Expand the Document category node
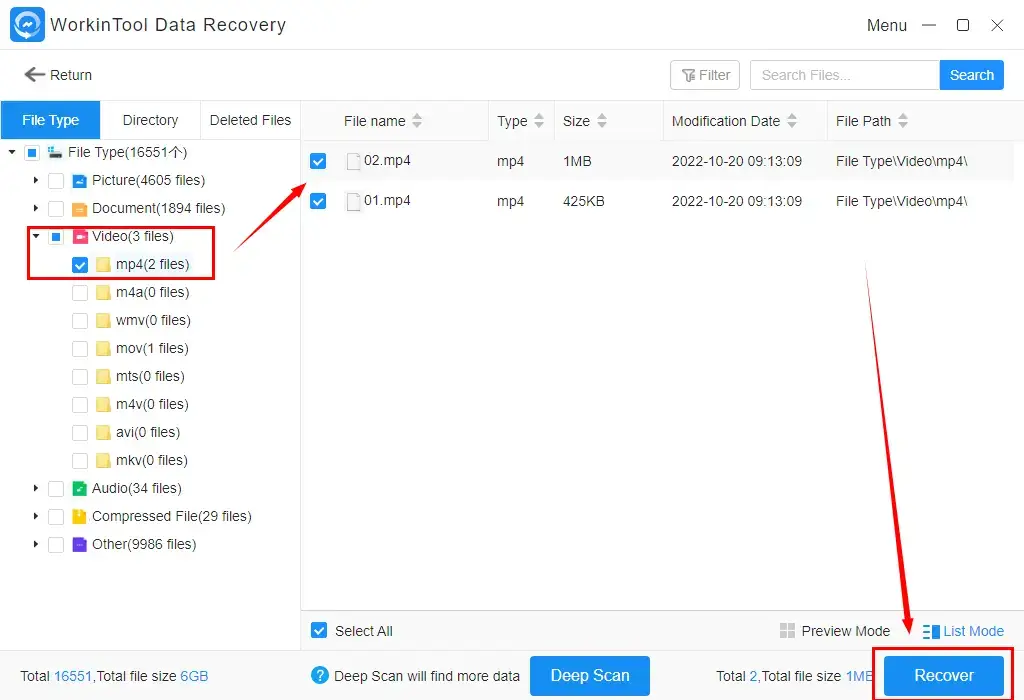 [35, 208]
